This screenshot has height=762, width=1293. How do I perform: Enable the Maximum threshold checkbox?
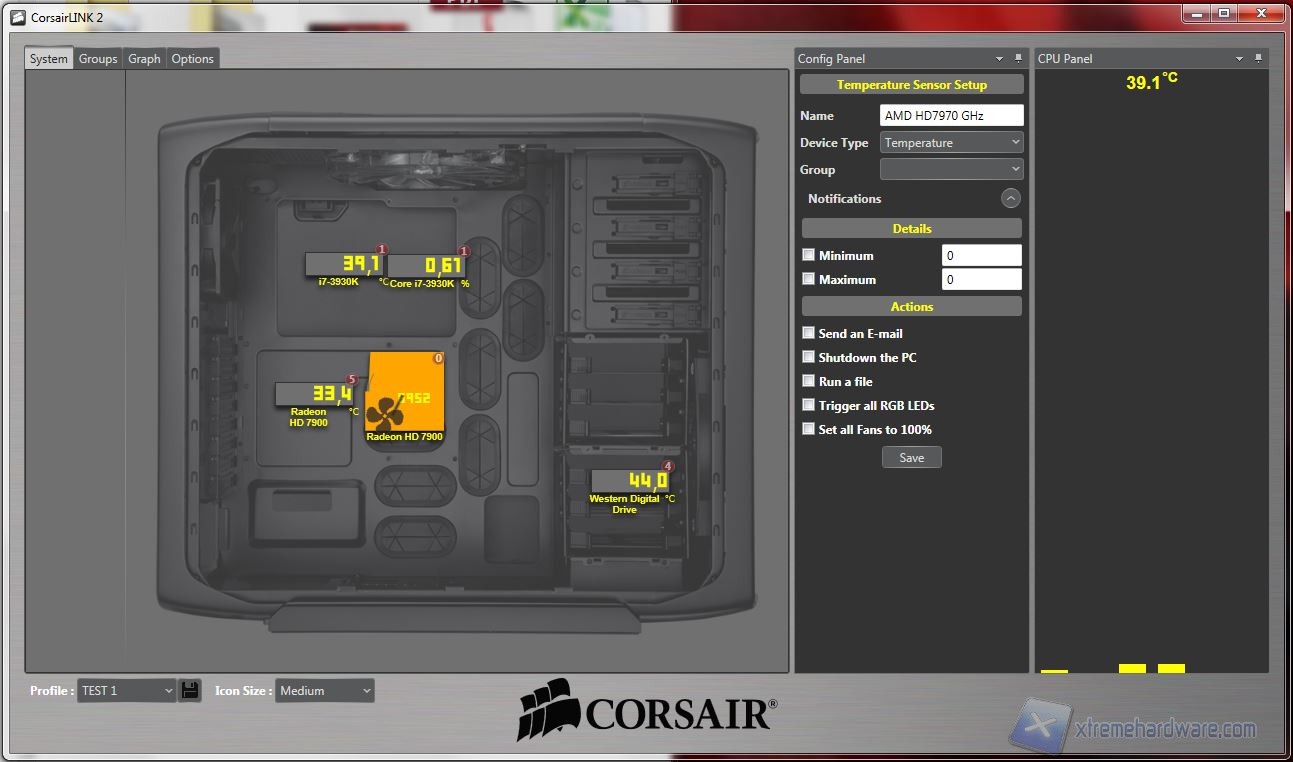tap(808, 279)
